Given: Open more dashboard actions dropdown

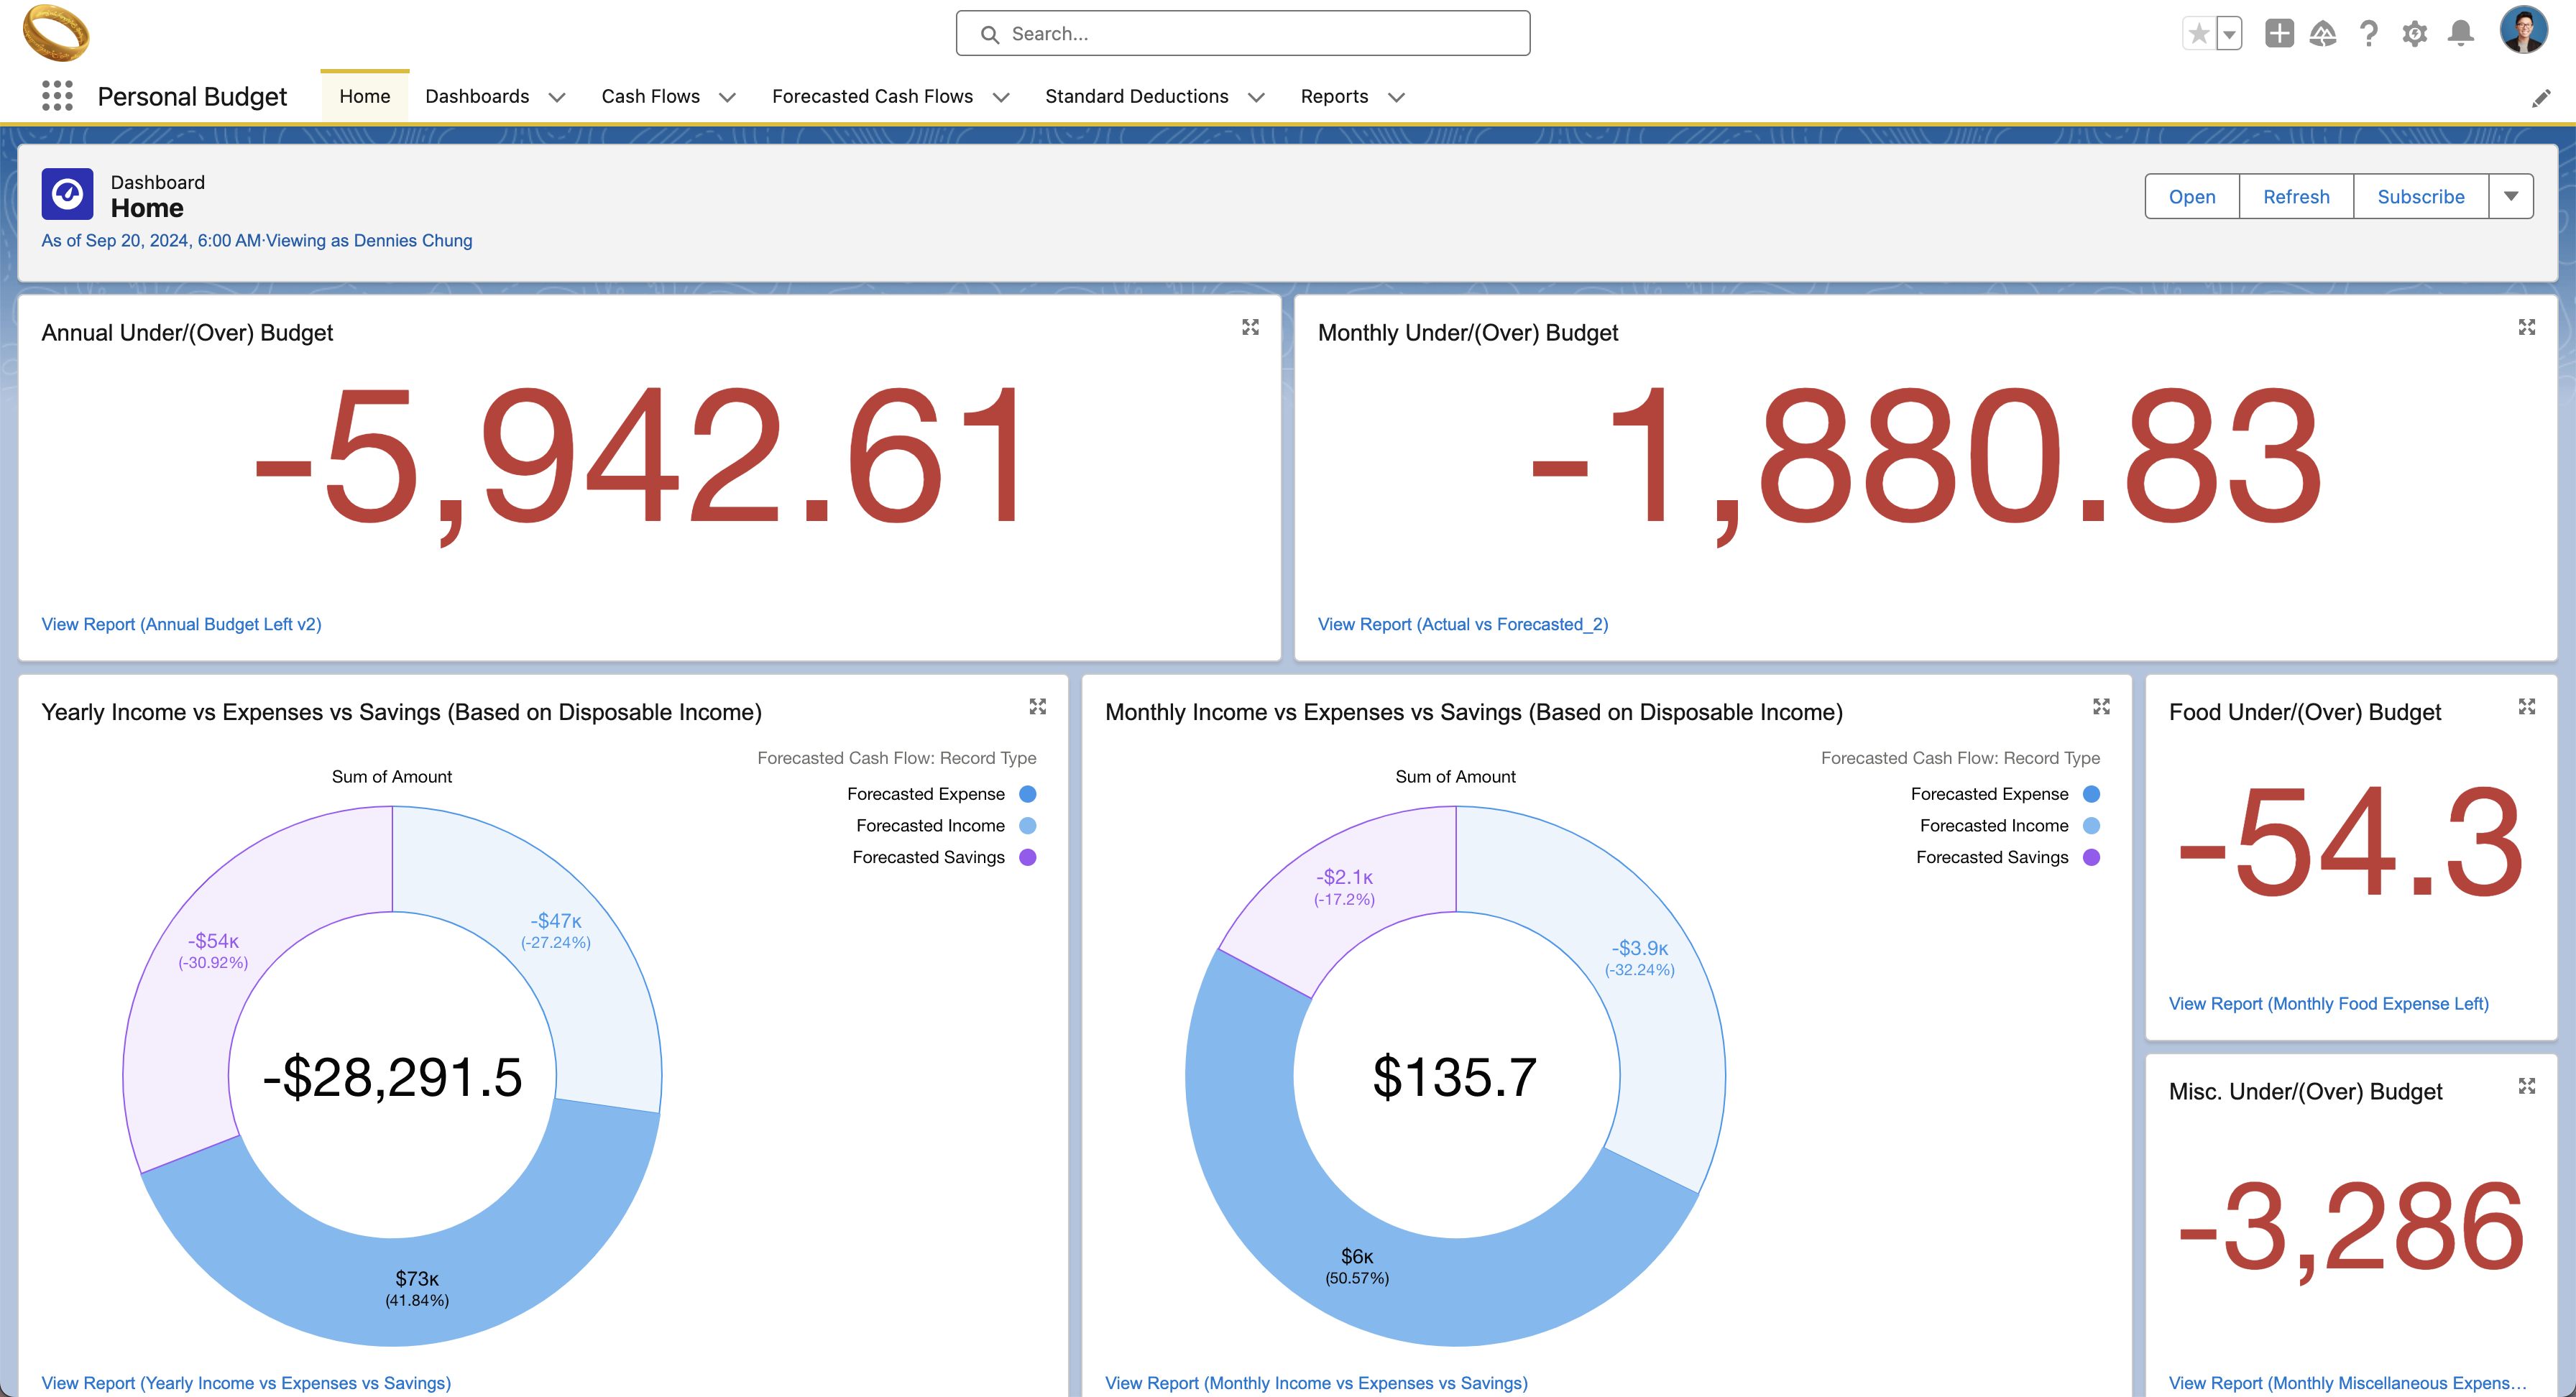Looking at the screenshot, I should coord(2510,196).
